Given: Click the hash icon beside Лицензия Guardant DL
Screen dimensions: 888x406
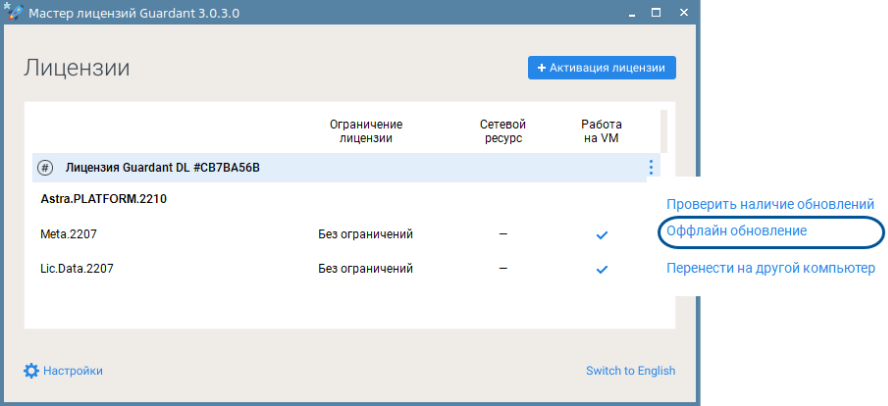Looking at the screenshot, I should 45,168.
